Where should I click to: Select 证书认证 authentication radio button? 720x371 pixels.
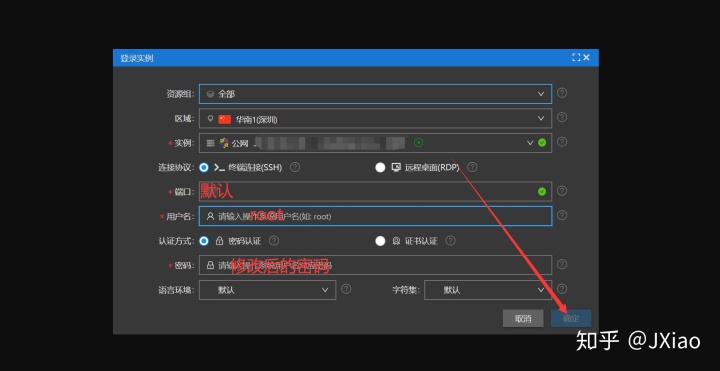click(x=380, y=241)
